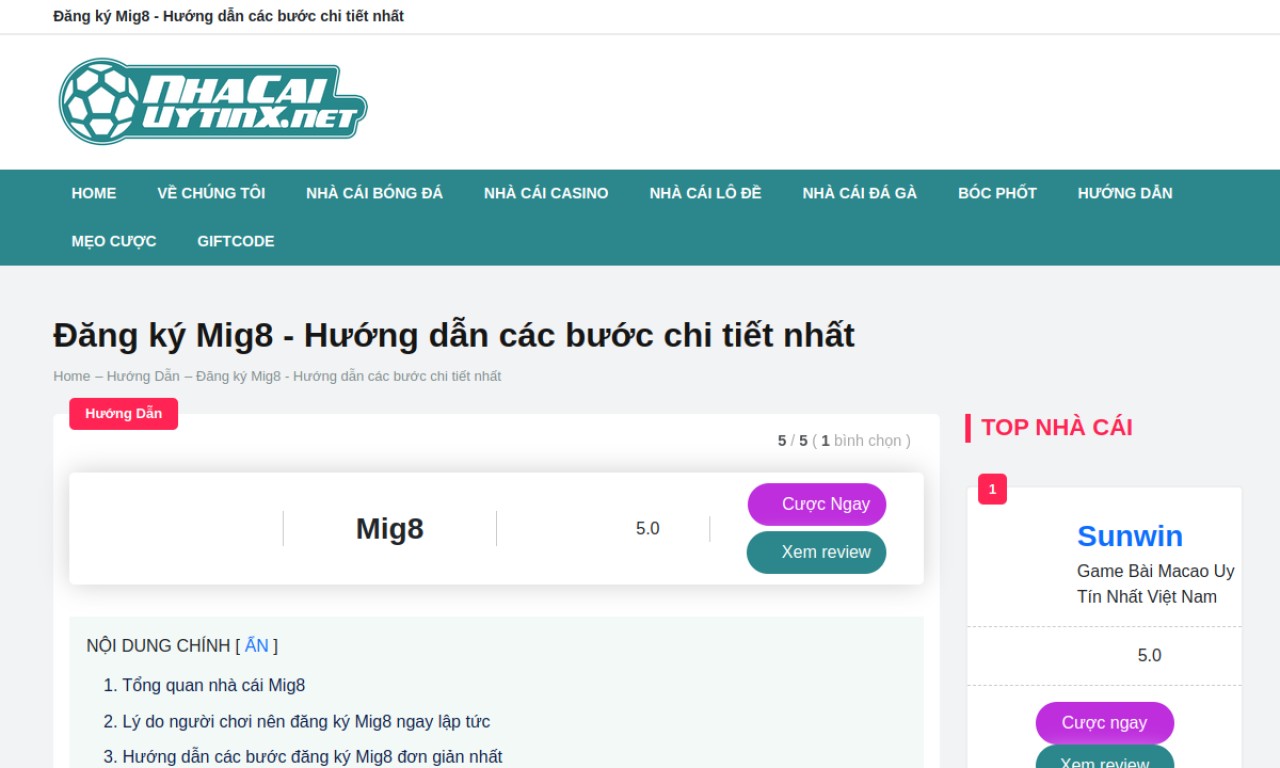Click the Xem review button for Mig8
The height and width of the screenshot is (768, 1280).
click(817, 552)
